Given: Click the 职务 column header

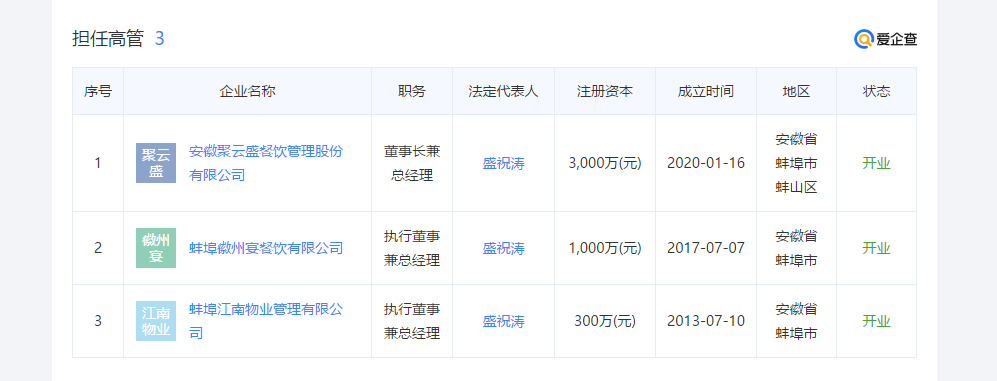Looking at the screenshot, I should pyautogui.click(x=412, y=91).
